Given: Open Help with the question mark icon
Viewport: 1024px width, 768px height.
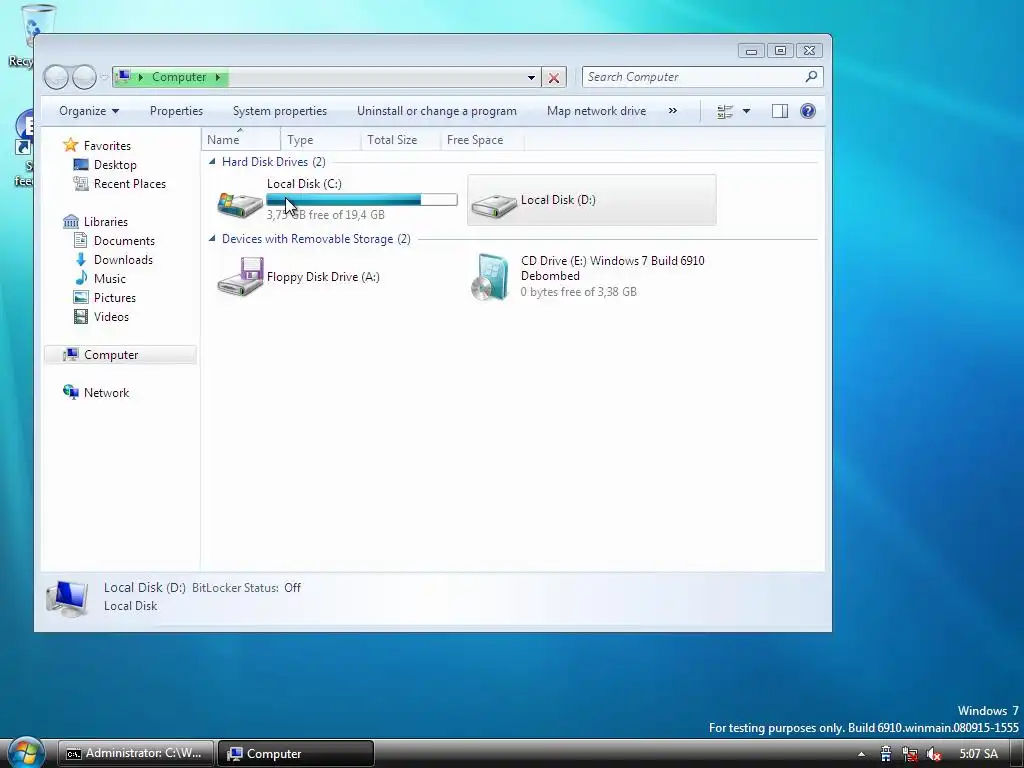Looking at the screenshot, I should pyautogui.click(x=808, y=111).
